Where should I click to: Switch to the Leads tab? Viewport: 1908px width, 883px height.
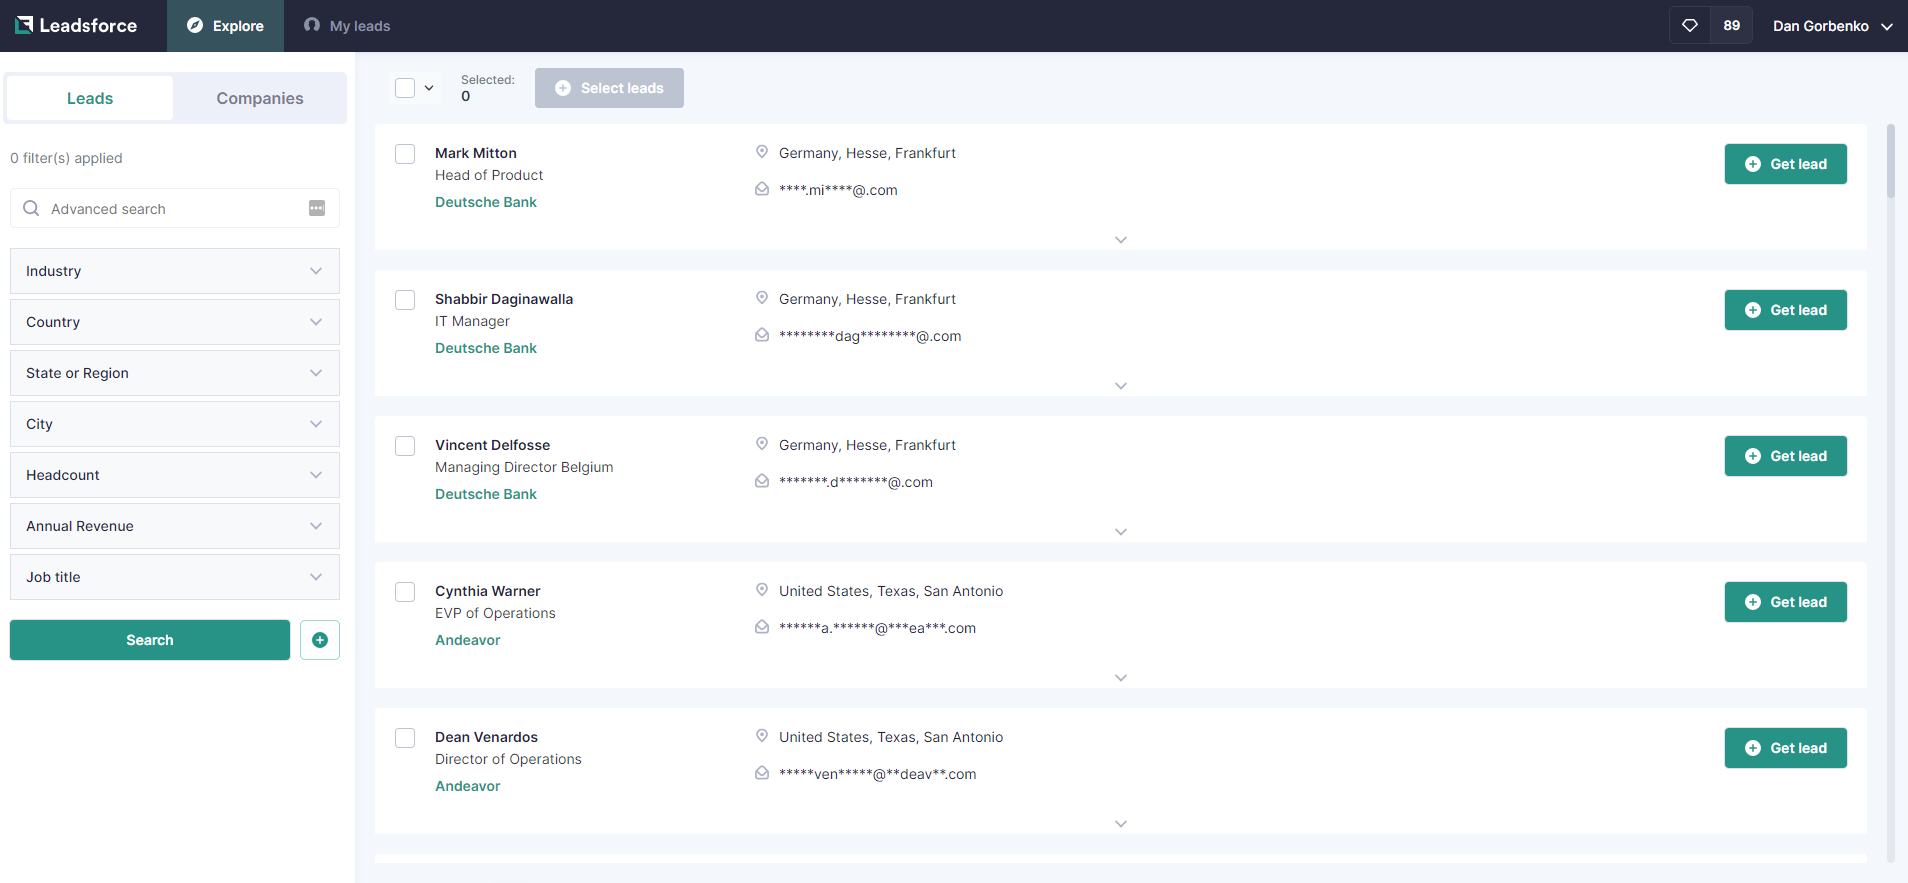tap(90, 98)
